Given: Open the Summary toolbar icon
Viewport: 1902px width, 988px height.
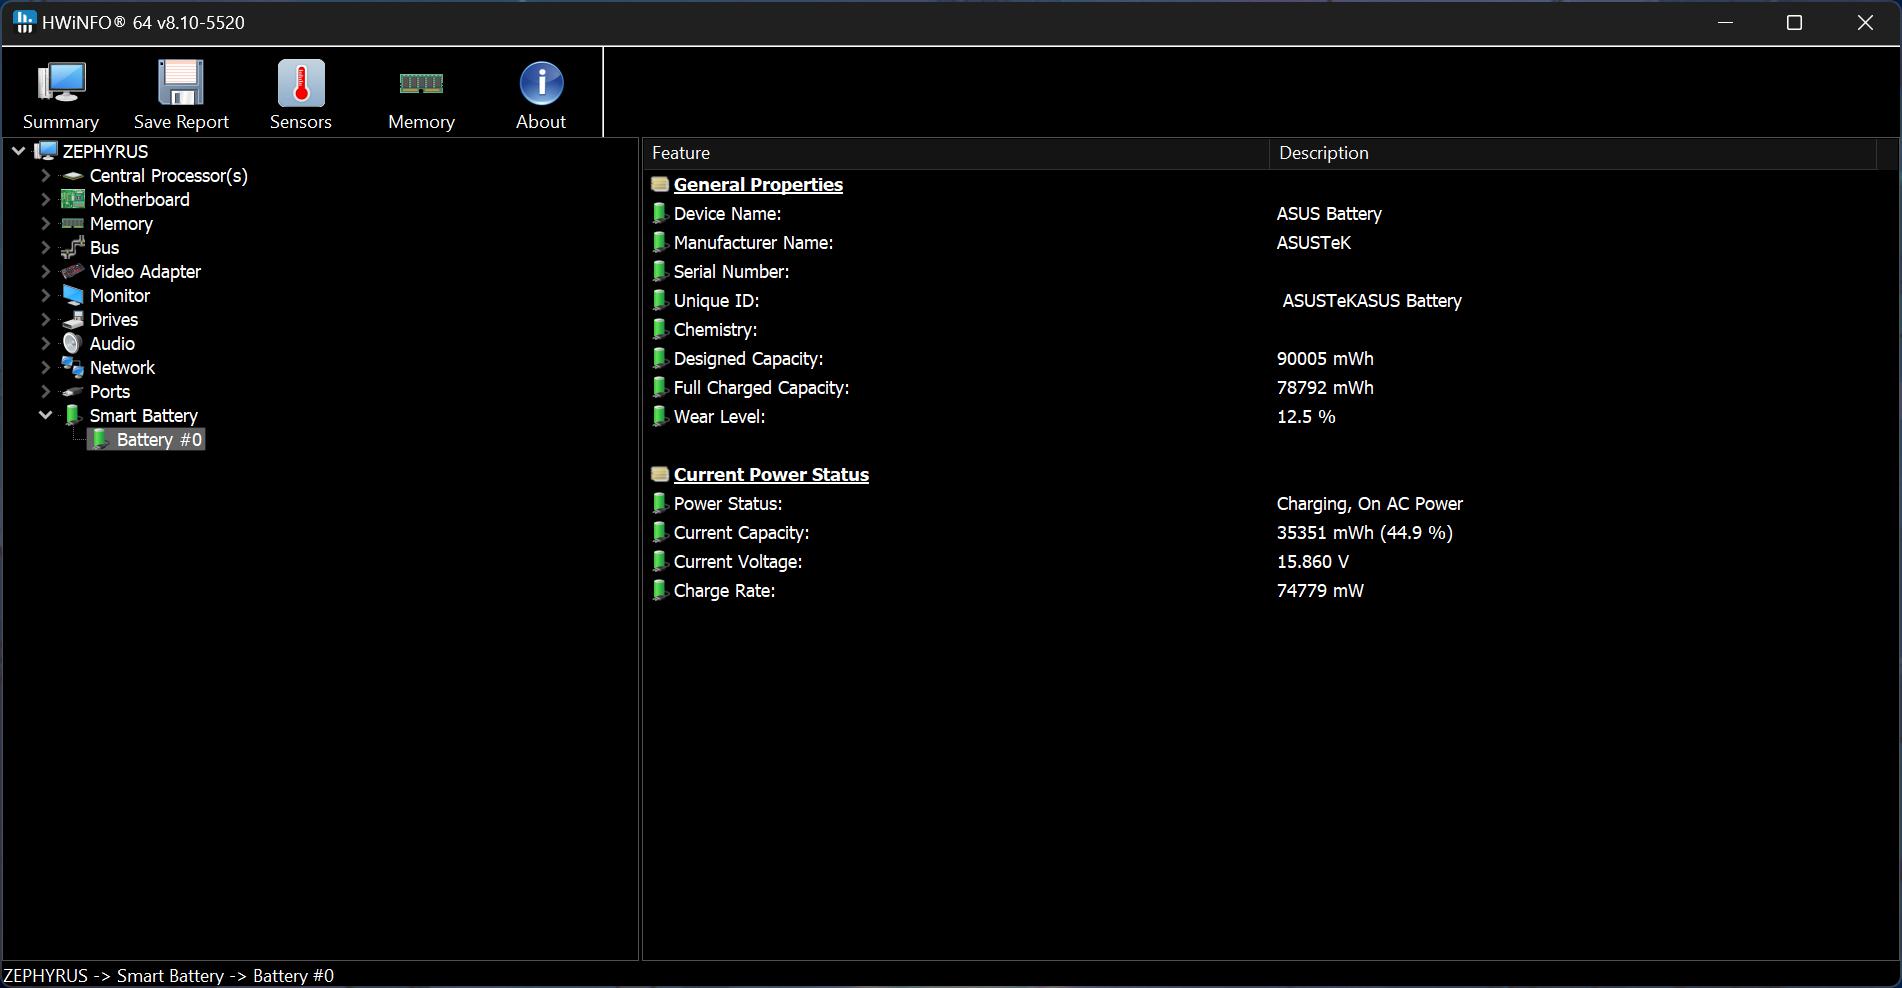Looking at the screenshot, I should [61, 84].
